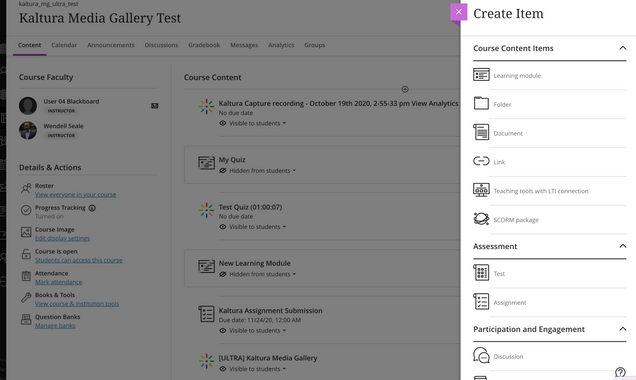Collapse the Assessment section
Screen dimensions: 636x380
click(x=622, y=246)
